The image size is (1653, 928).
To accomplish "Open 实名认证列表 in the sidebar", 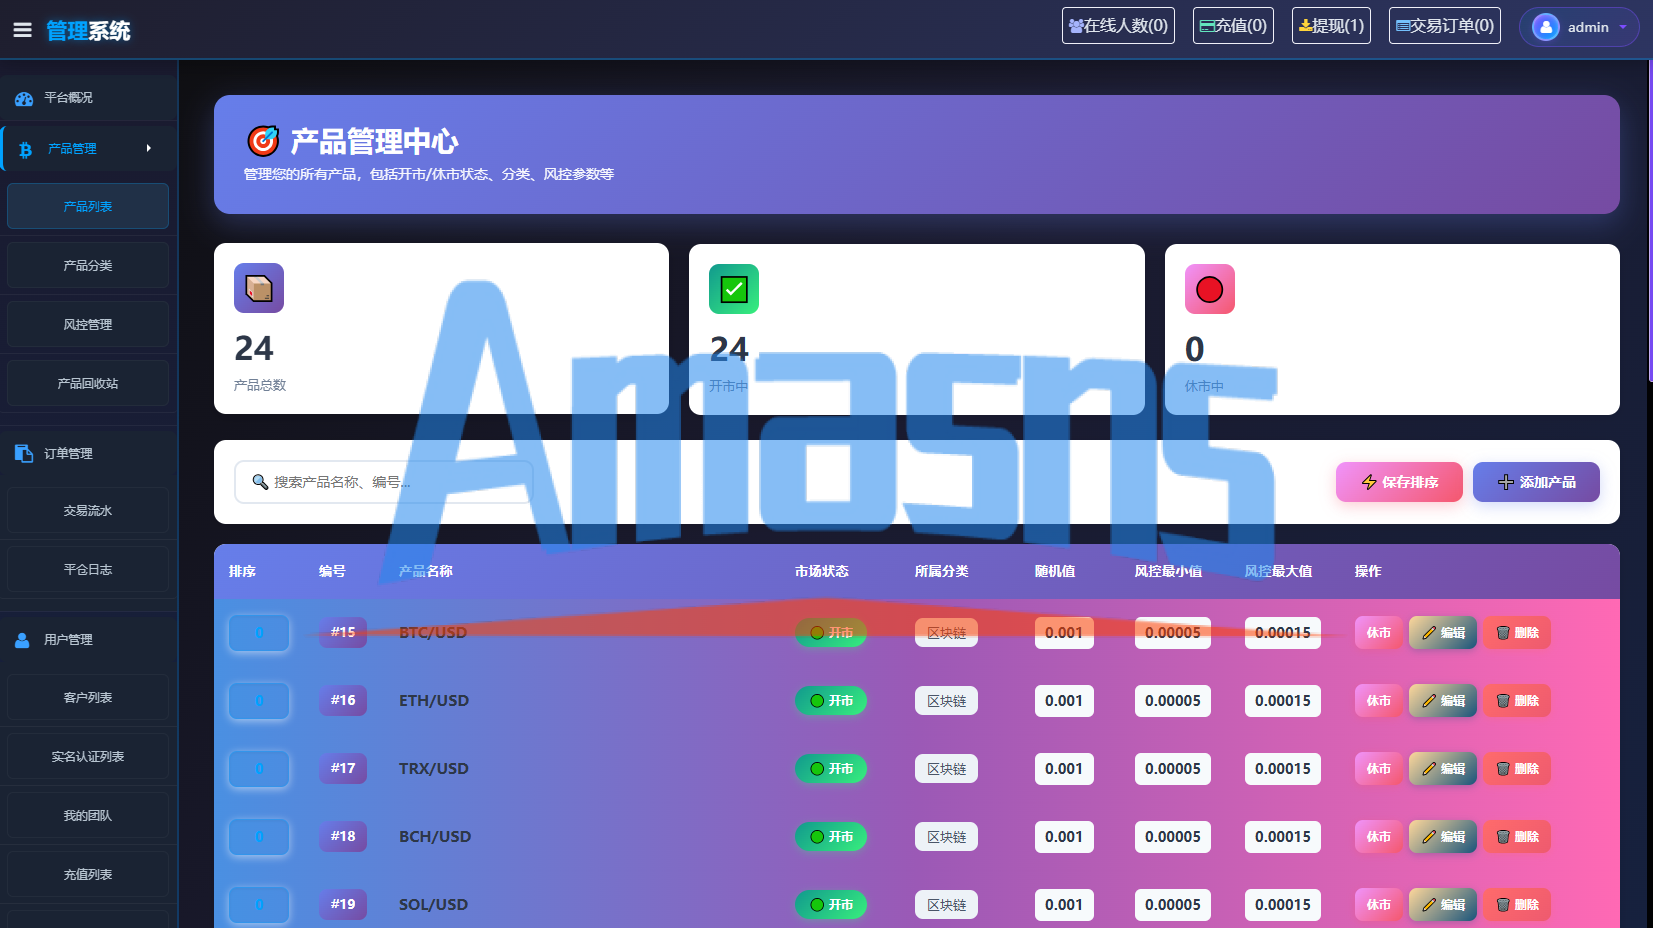I will pos(88,756).
